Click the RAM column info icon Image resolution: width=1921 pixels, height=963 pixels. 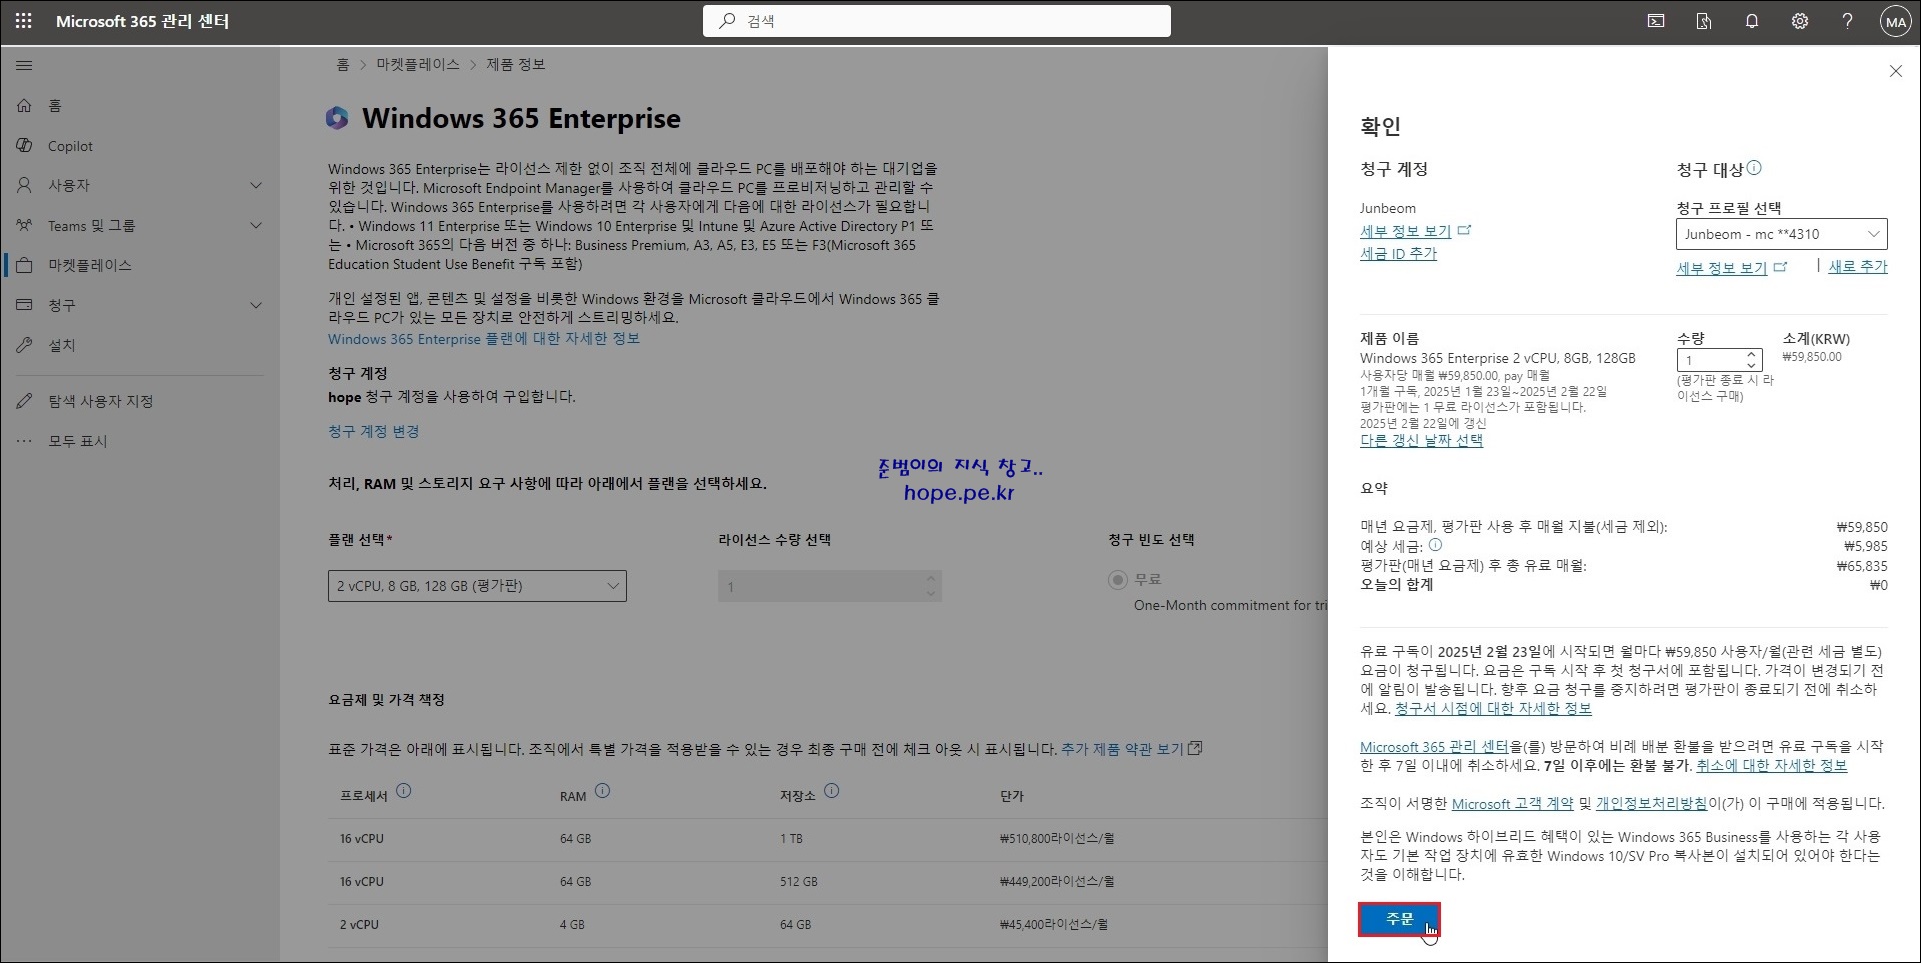pyautogui.click(x=602, y=791)
